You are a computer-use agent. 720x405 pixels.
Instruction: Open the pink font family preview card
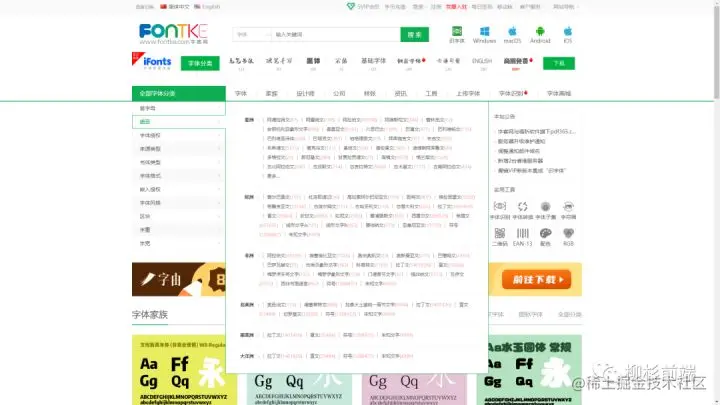414,388
